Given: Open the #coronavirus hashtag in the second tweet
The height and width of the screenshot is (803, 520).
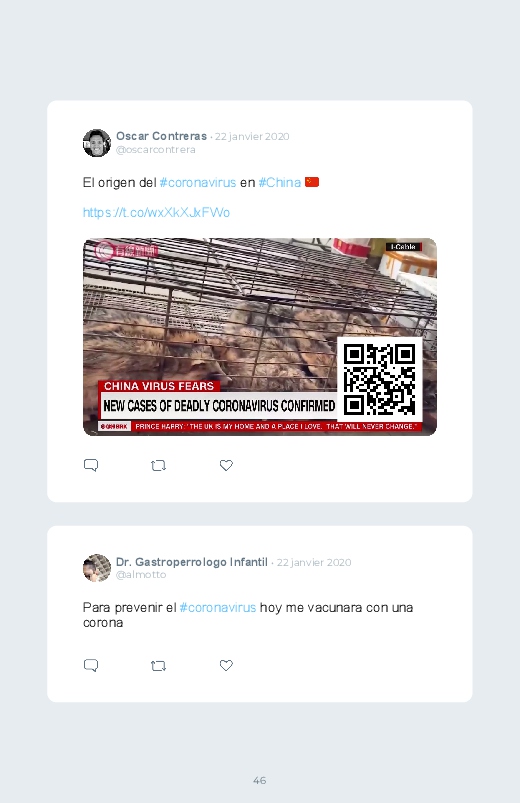Looking at the screenshot, I should point(218,608).
